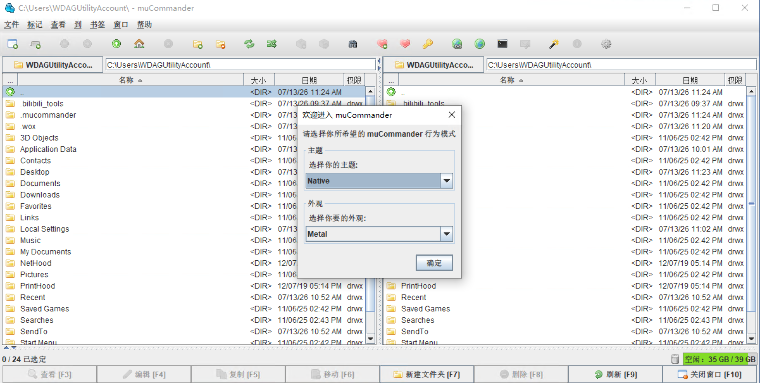Close the 欢迎进入 muCommander dialog

(452, 115)
